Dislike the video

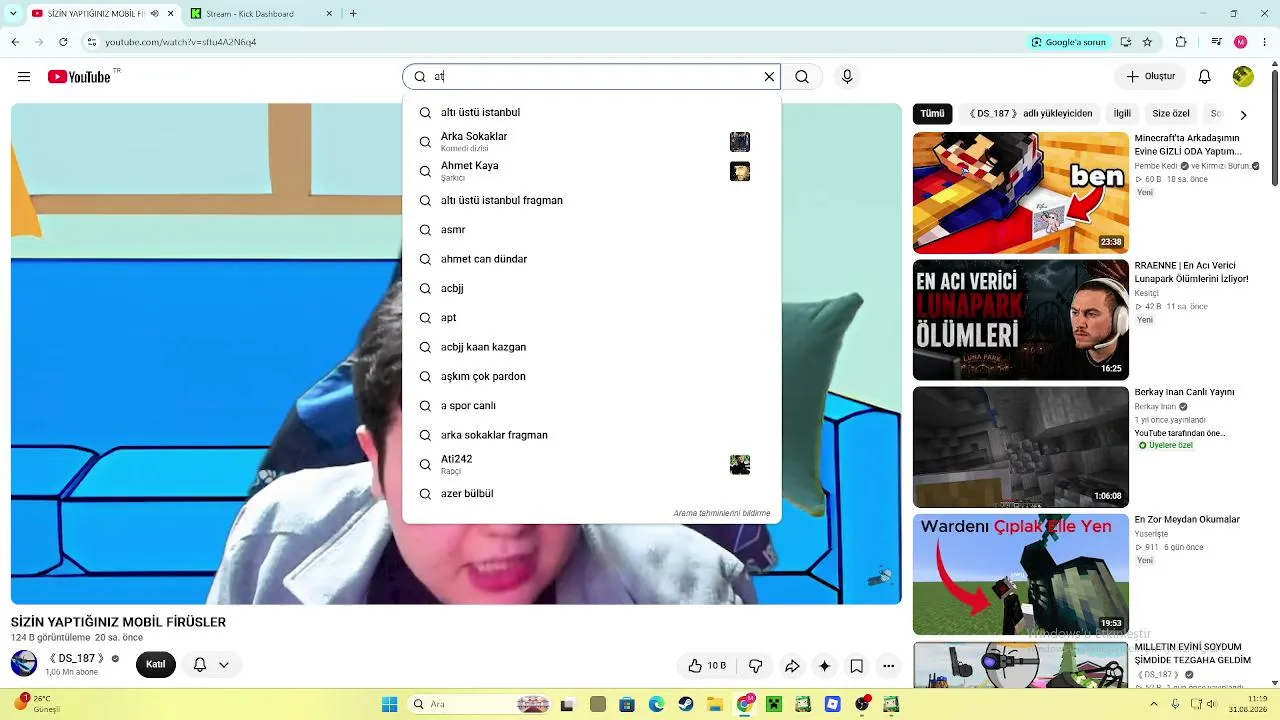[x=756, y=666]
